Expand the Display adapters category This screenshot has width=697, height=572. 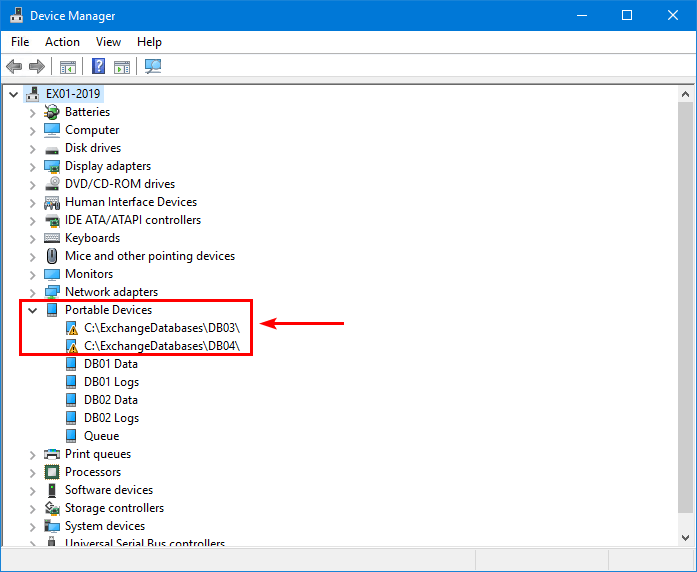pyautogui.click(x=32, y=166)
